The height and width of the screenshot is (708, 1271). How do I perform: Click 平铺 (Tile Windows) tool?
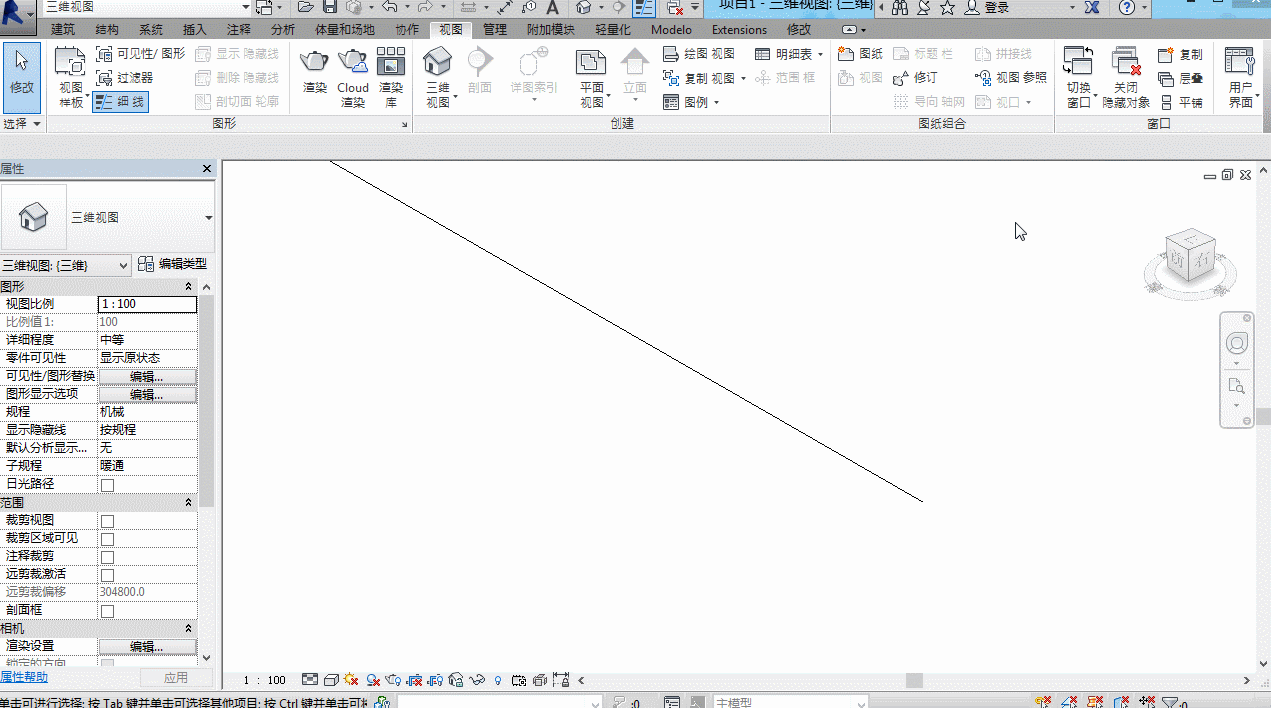tap(1181, 102)
